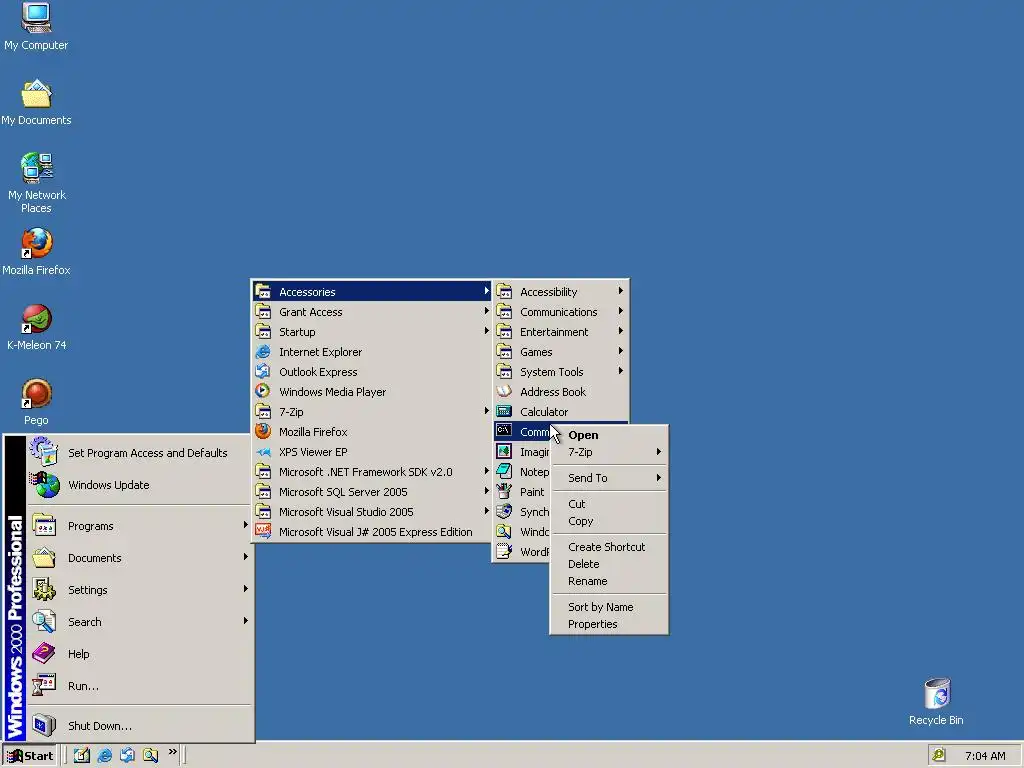Choose Cut in the context menu
This screenshot has width=1024, height=768.
pyautogui.click(x=609, y=504)
